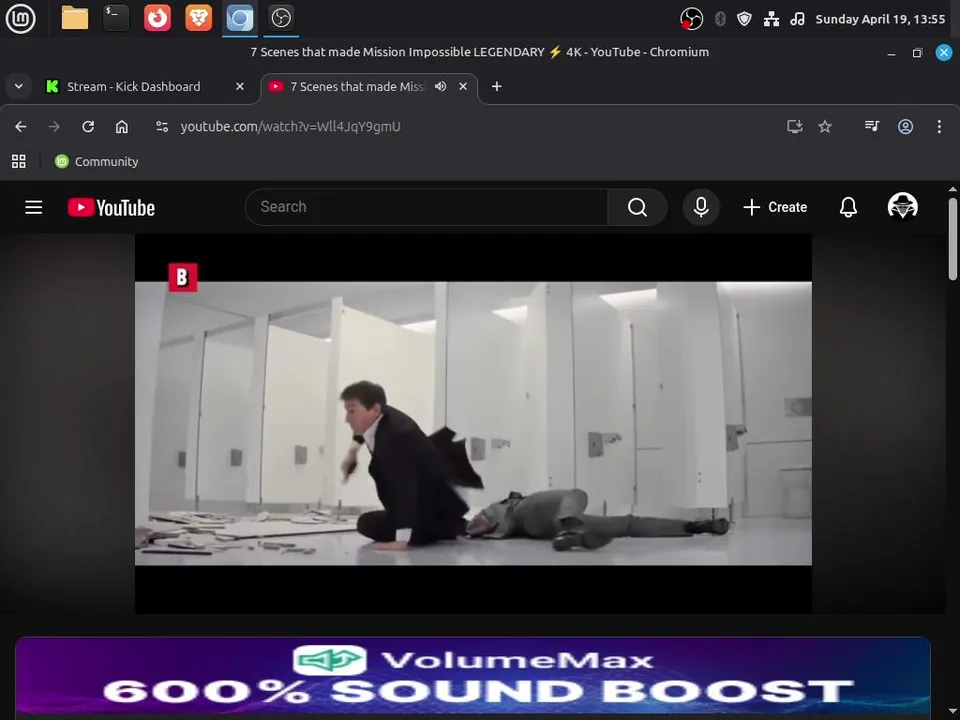Screen dimensions: 960x720
Task: Close the Stream - Kick Dashboard tab
Action: click(240, 86)
